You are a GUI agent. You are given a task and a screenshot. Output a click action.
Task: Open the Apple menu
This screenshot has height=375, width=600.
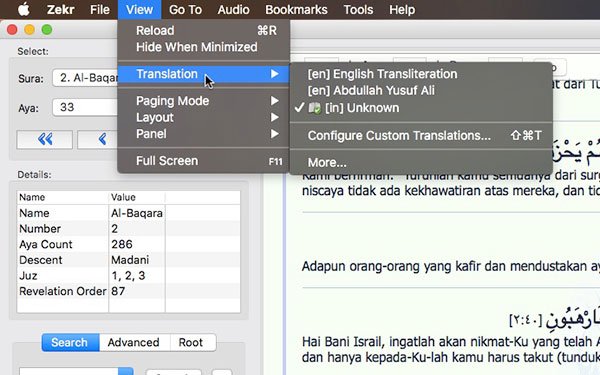pos(24,9)
